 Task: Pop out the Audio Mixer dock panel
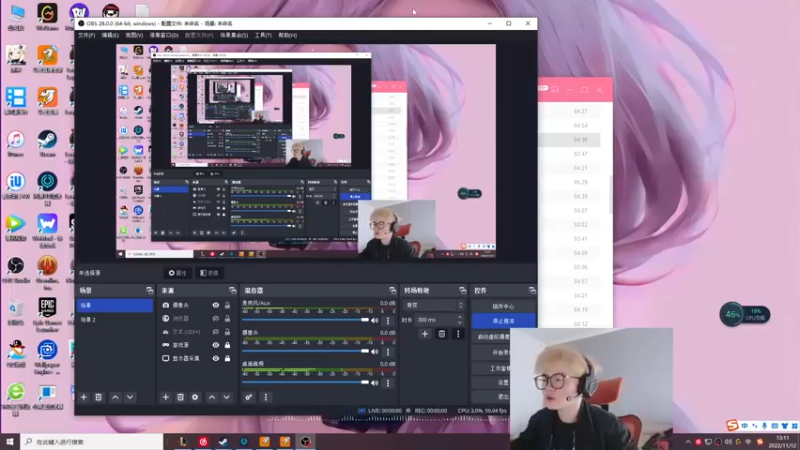(392, 290)
